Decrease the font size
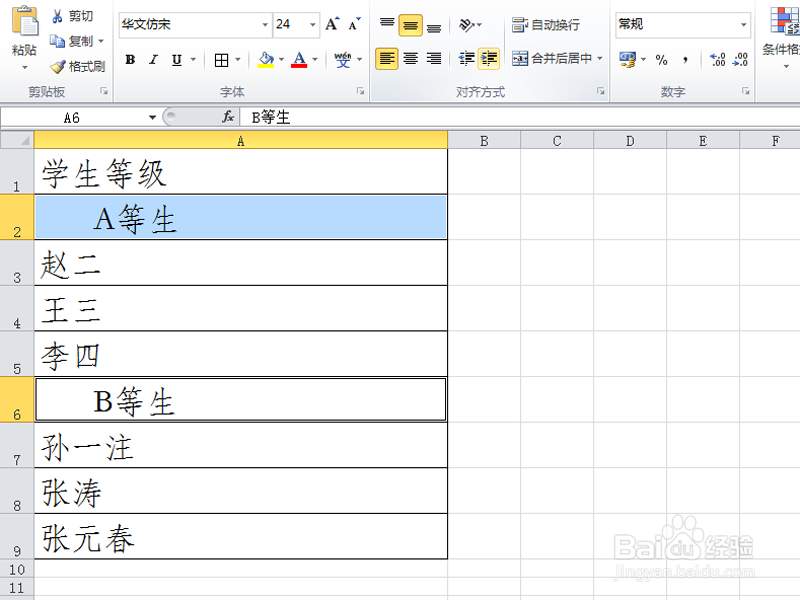Viewport: 800px width, 600px height. pos(354,24)
